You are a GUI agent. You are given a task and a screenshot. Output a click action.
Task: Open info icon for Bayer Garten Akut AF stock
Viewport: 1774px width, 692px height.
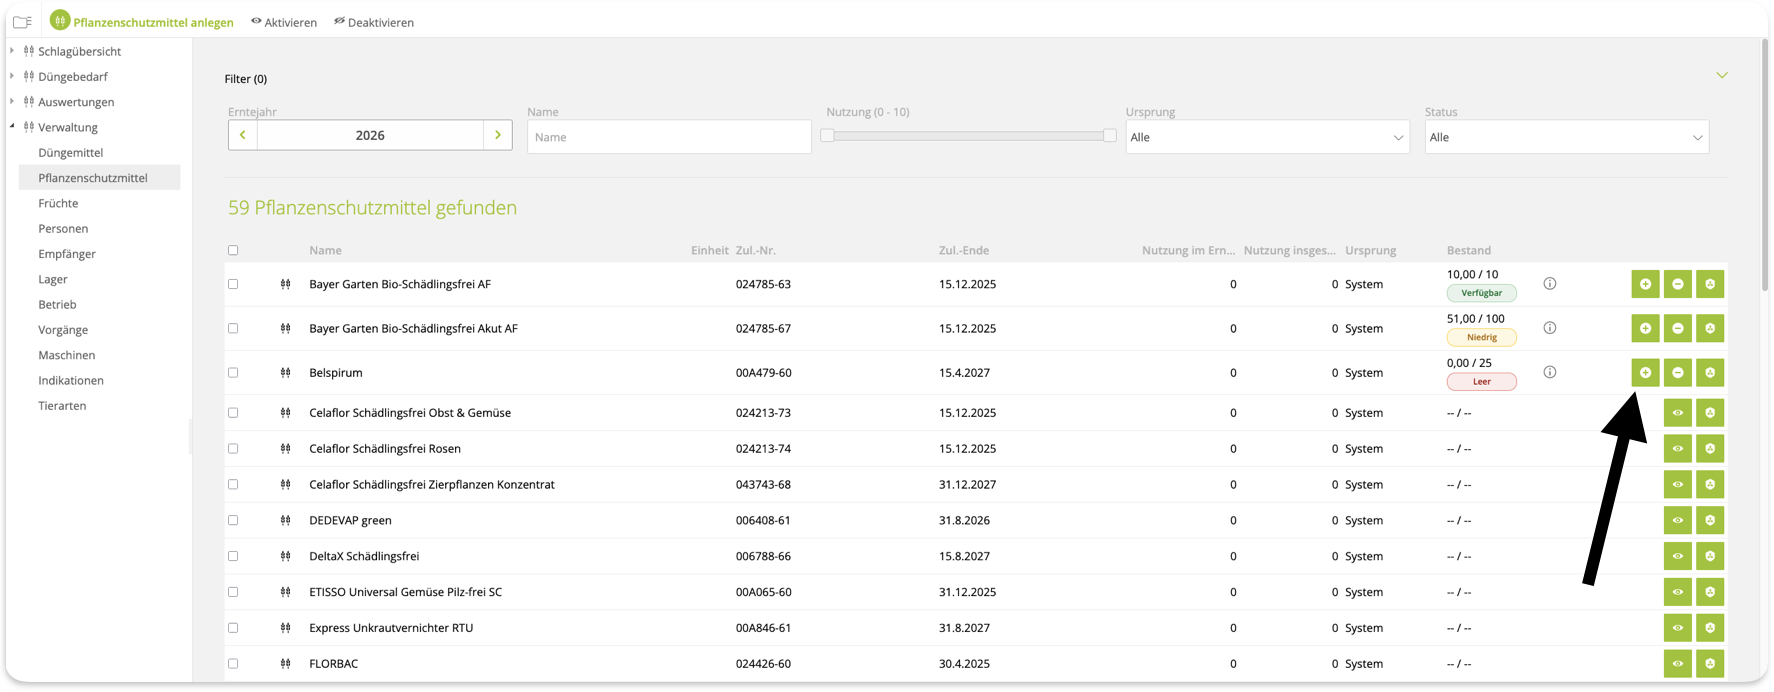[x=1549, y=328]
